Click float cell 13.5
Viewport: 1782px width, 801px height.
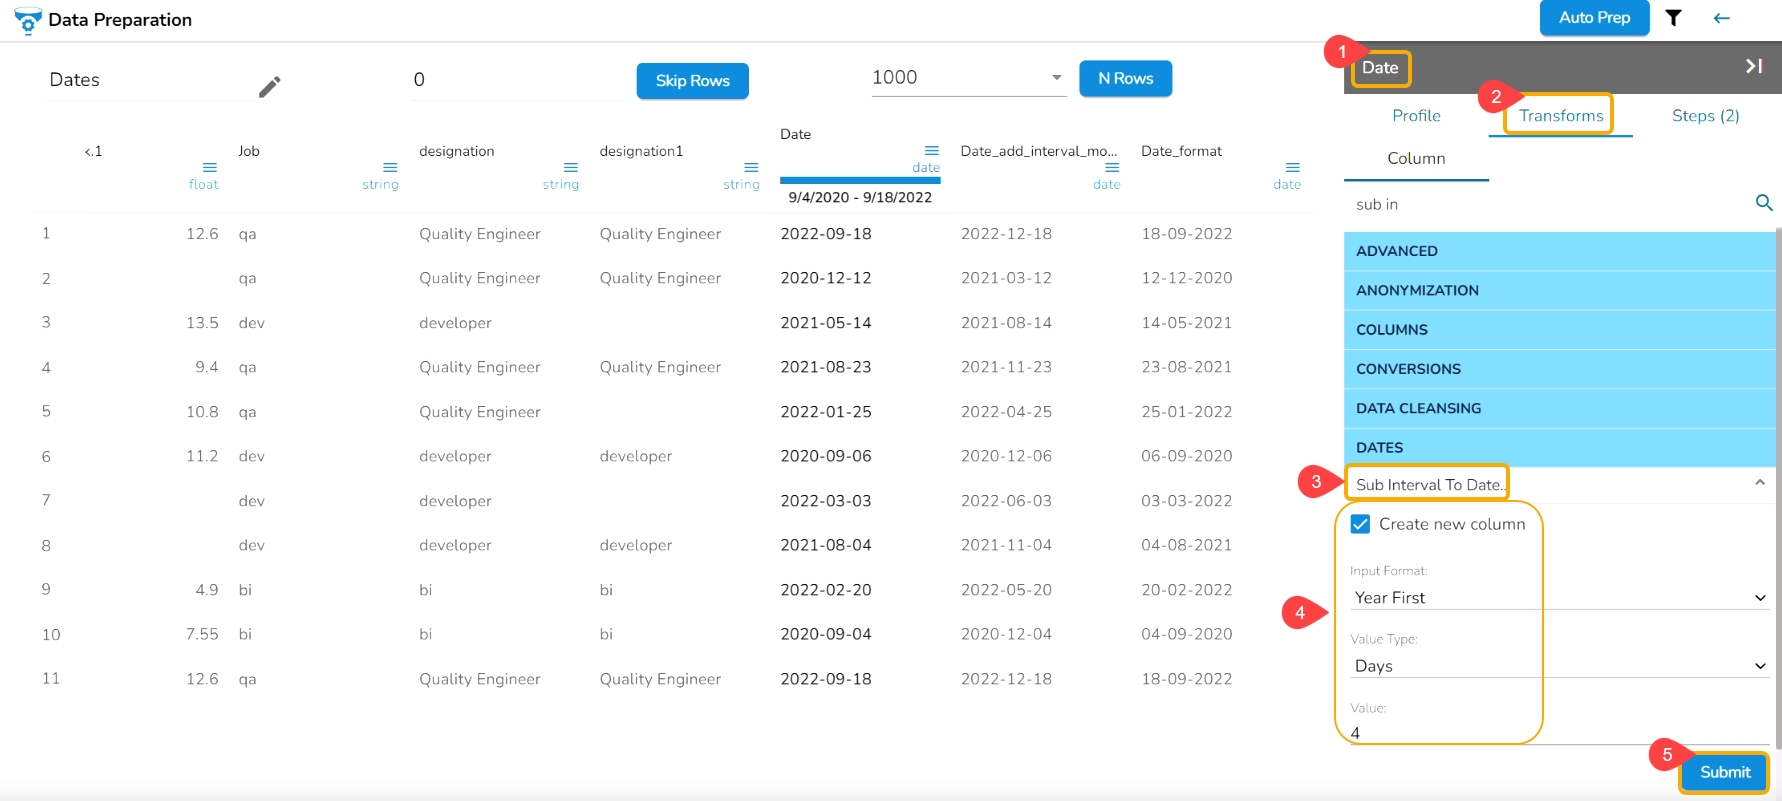[x=202, y=323]
